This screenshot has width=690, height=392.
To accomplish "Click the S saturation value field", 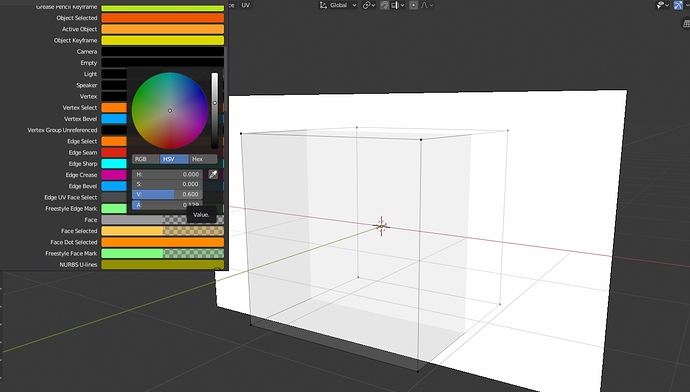I will pyautogui.click(x=167, y=184).
